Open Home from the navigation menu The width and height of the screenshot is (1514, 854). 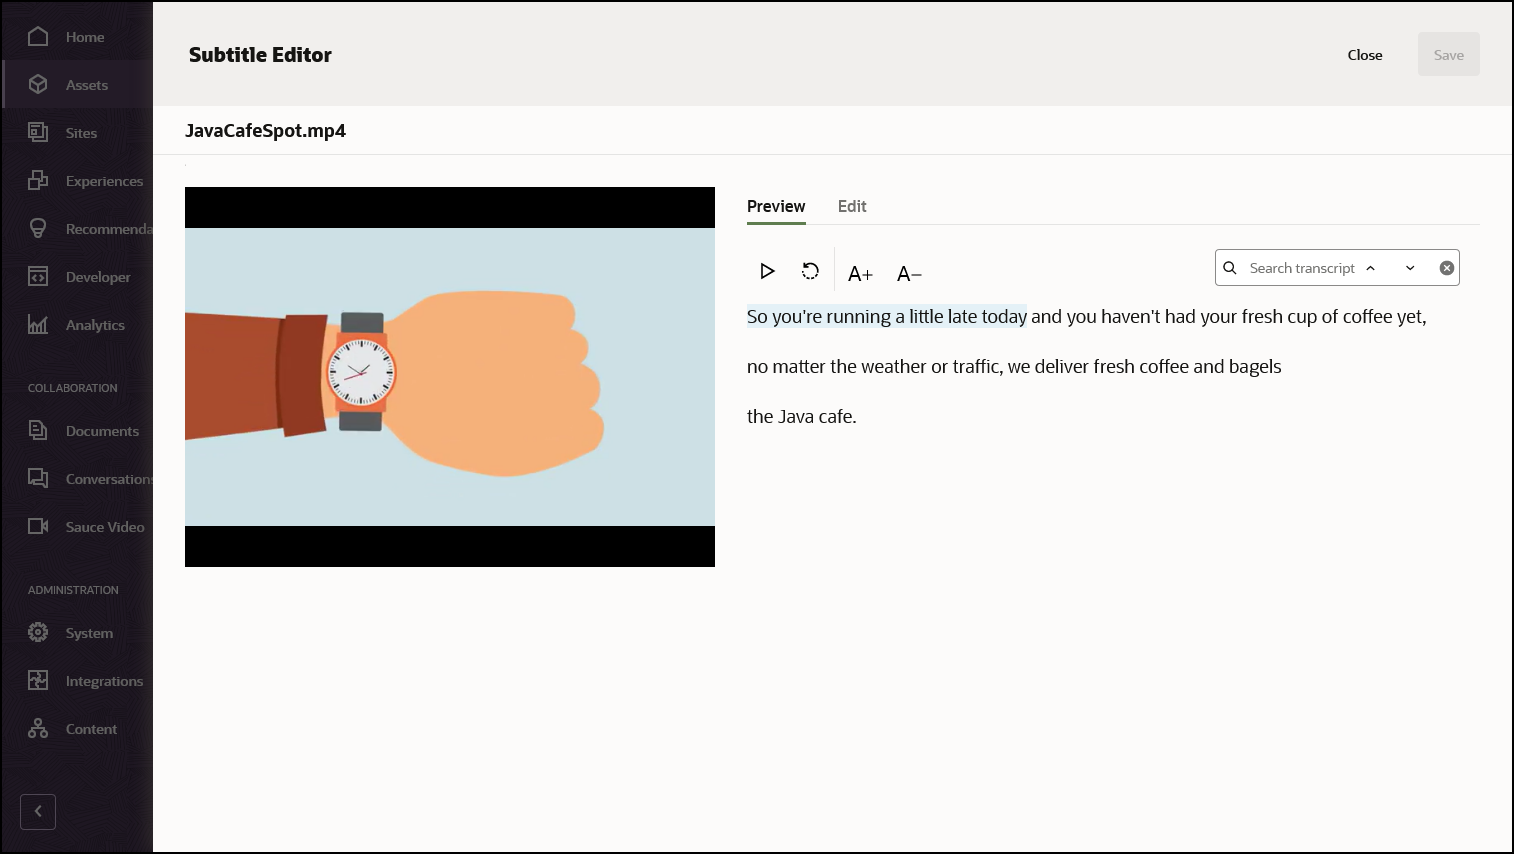click(x=85, y=37)
